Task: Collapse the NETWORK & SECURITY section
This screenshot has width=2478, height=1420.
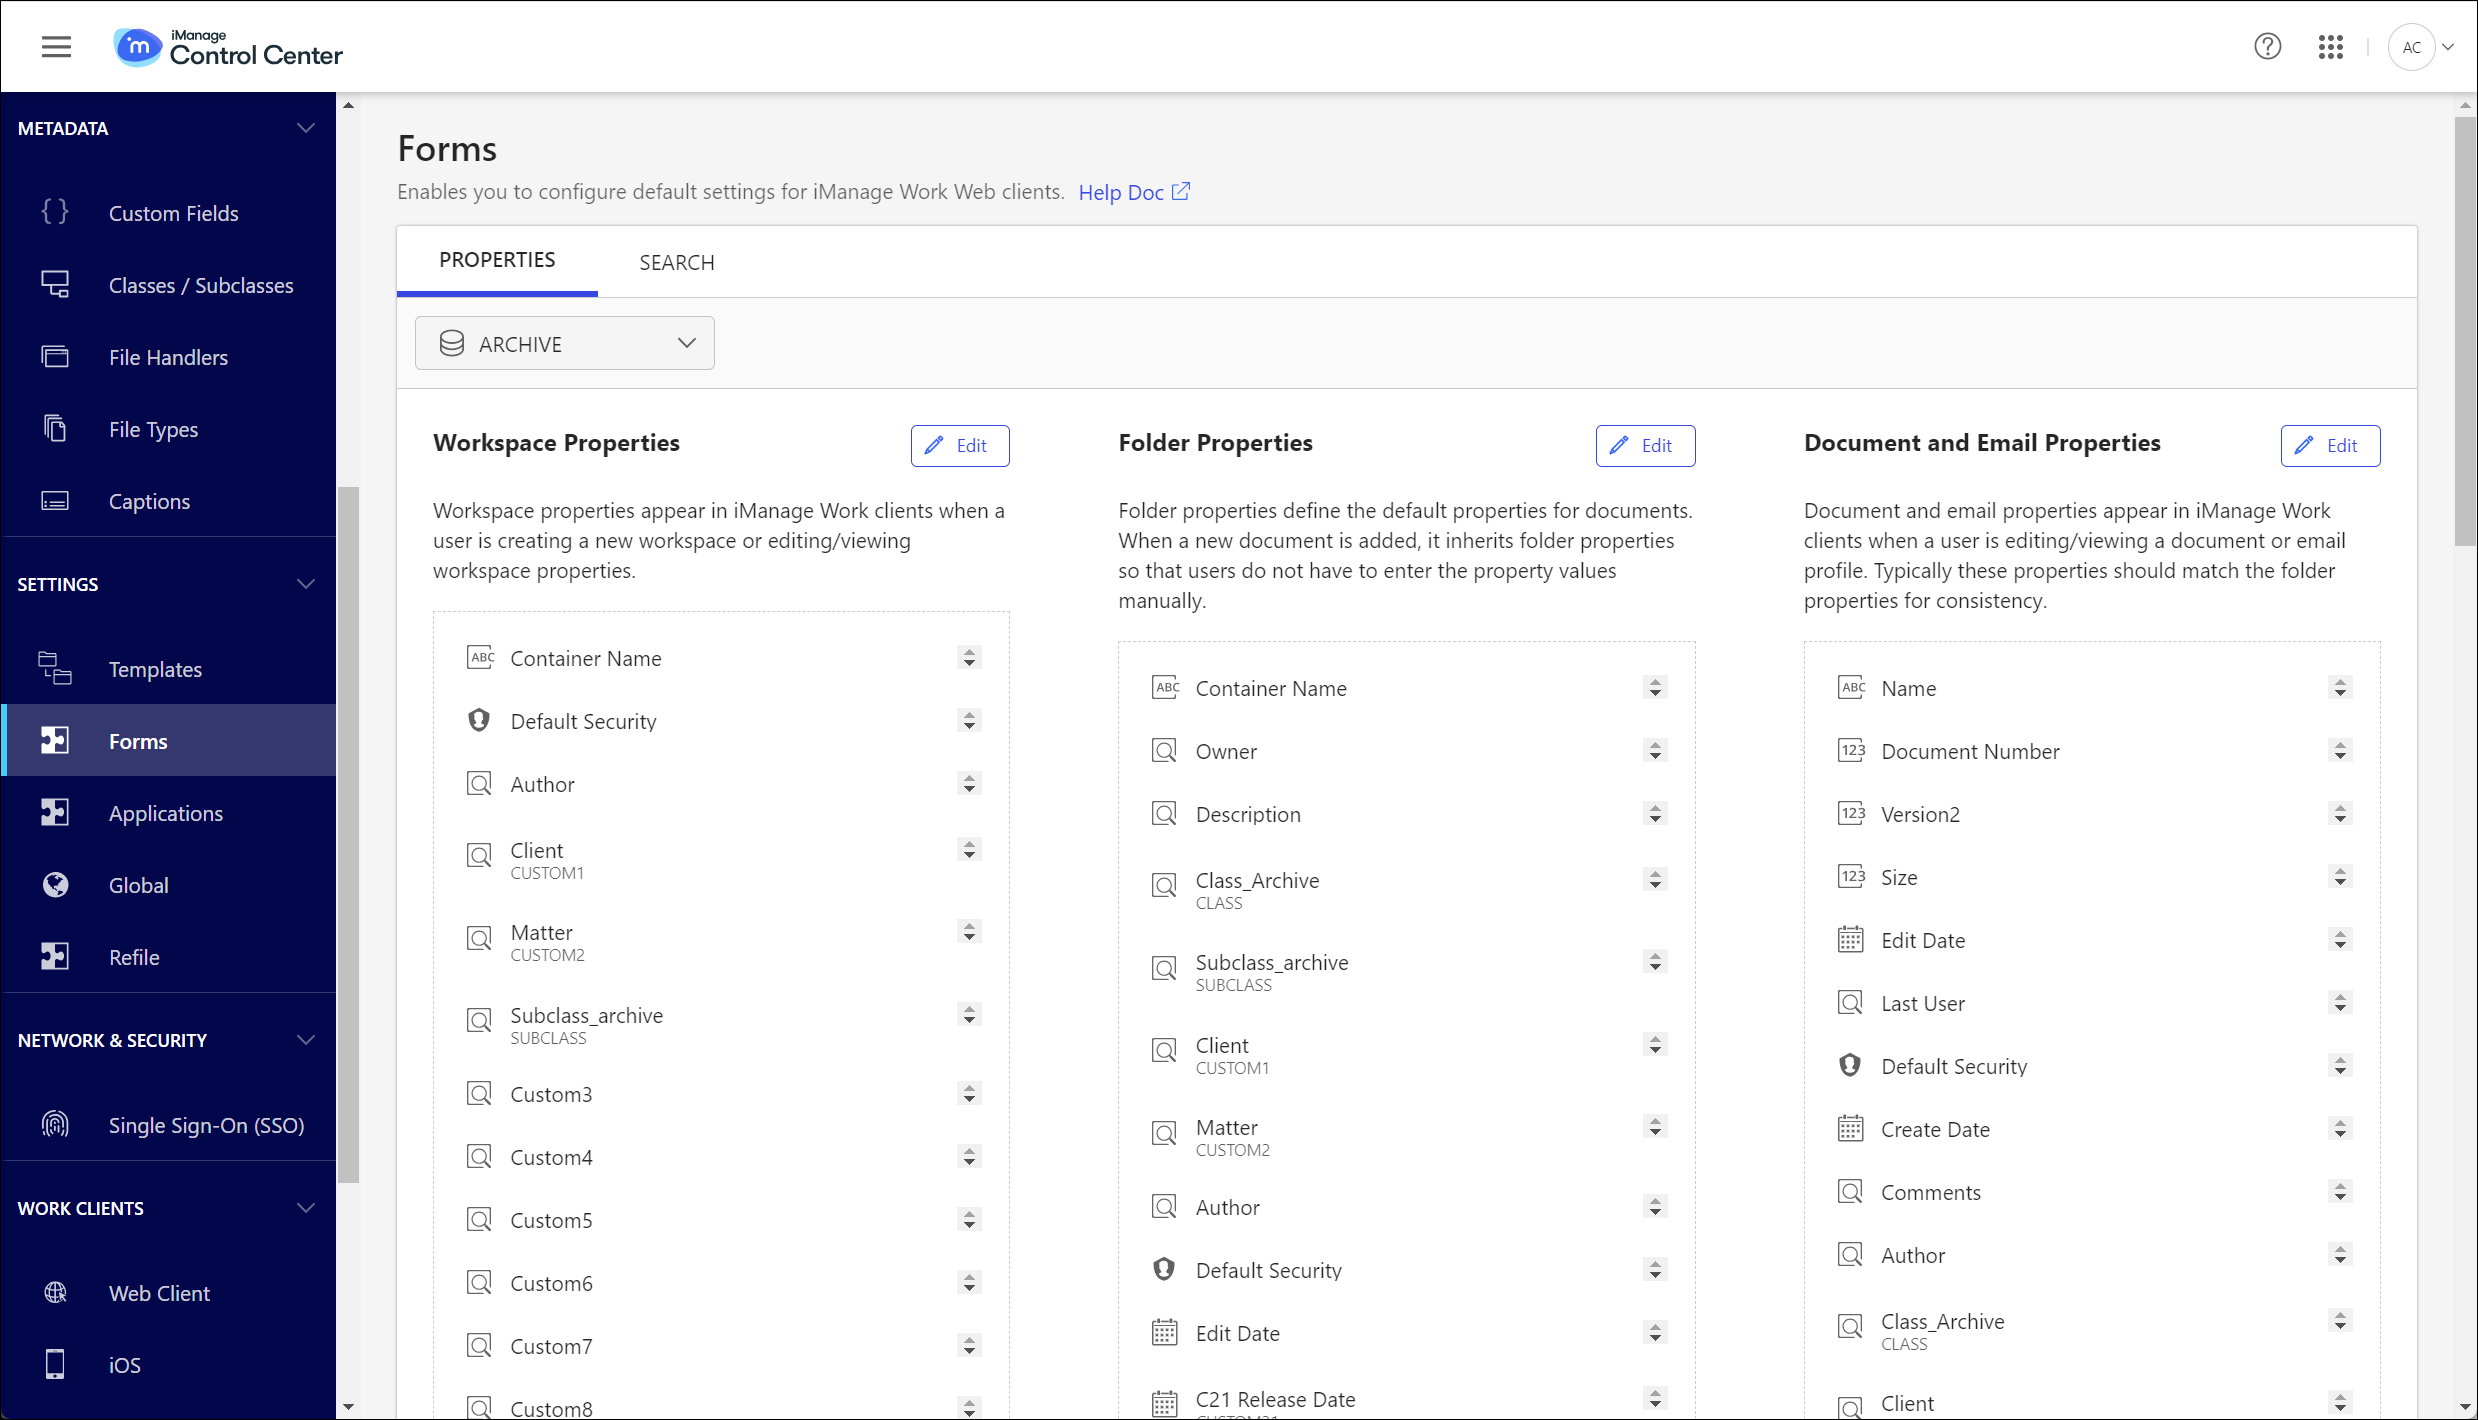Action: [306, 1040]
